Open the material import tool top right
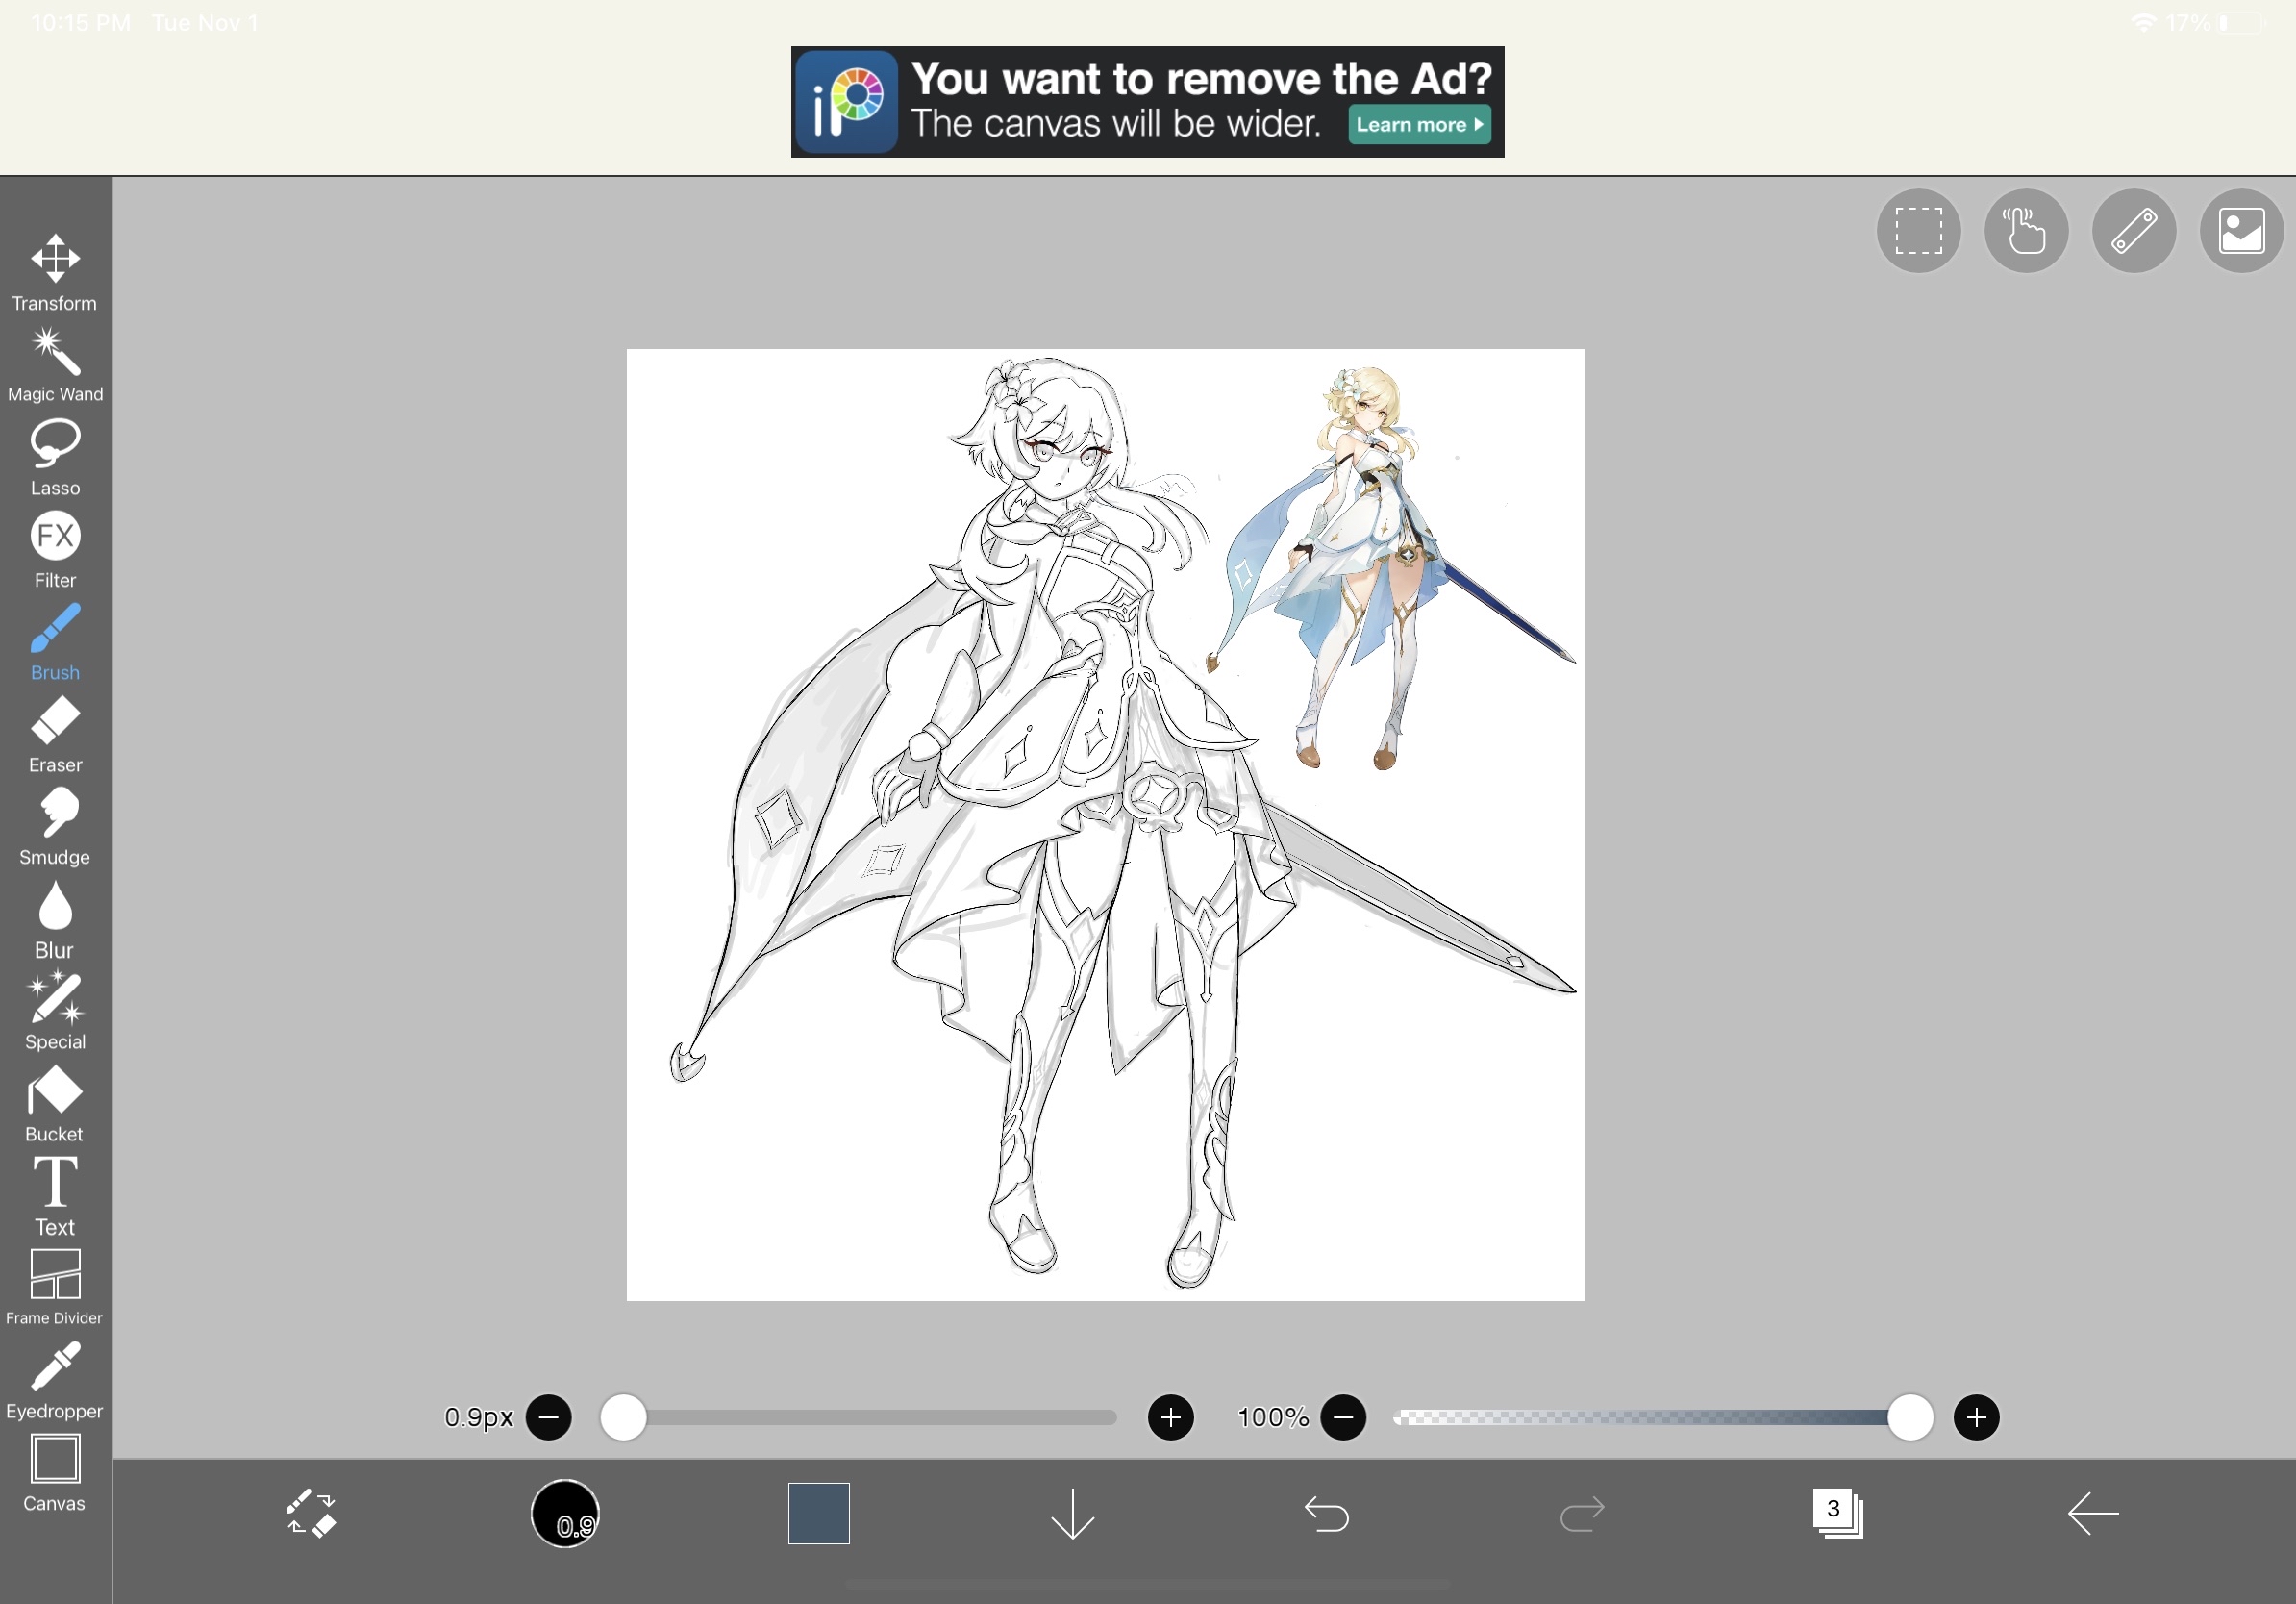2296x1604 pixels. point(2240,230)
